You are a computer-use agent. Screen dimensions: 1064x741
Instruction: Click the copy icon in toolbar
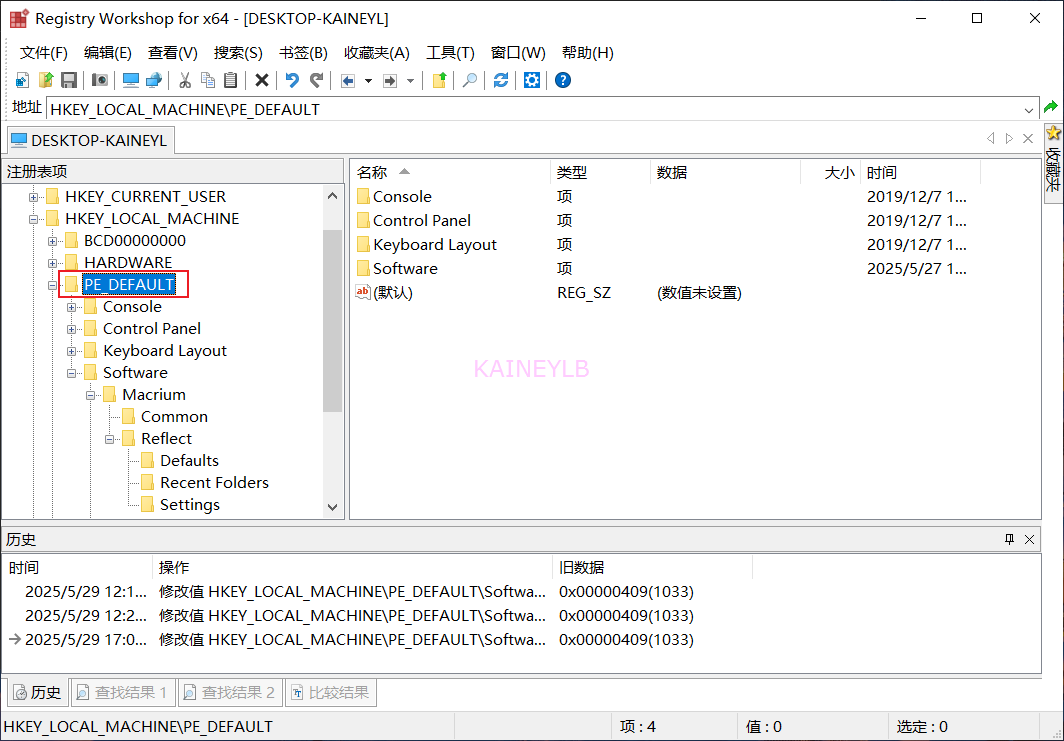coord(208,80)
